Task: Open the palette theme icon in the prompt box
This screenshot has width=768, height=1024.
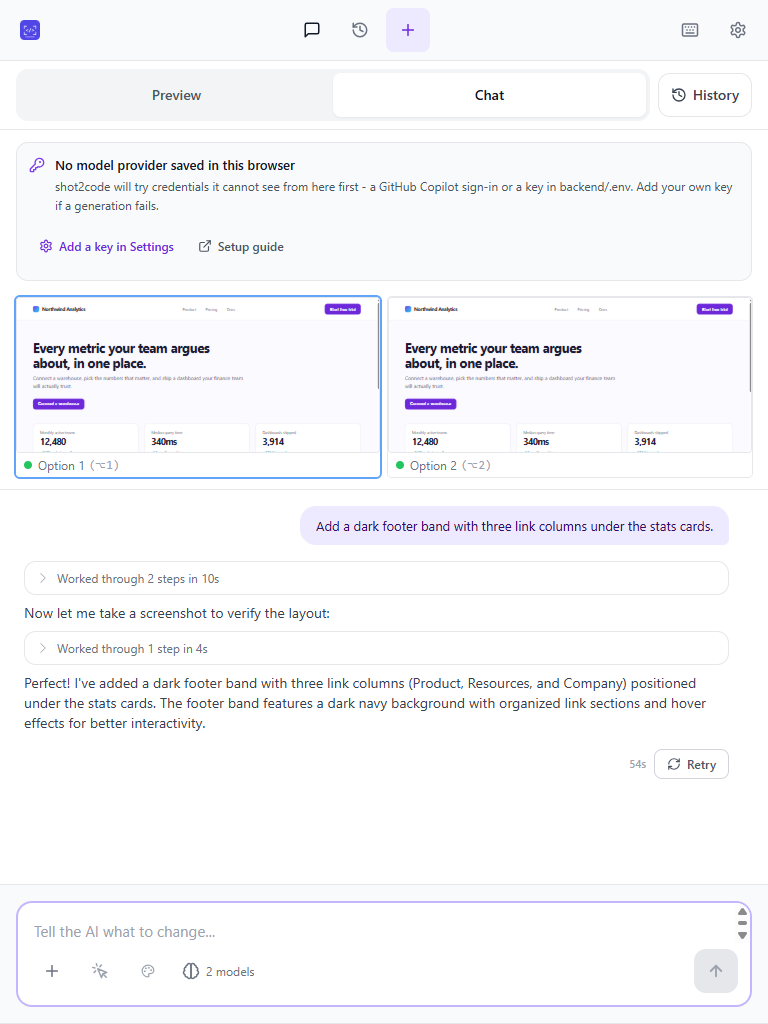Action: tap(148, 971)
